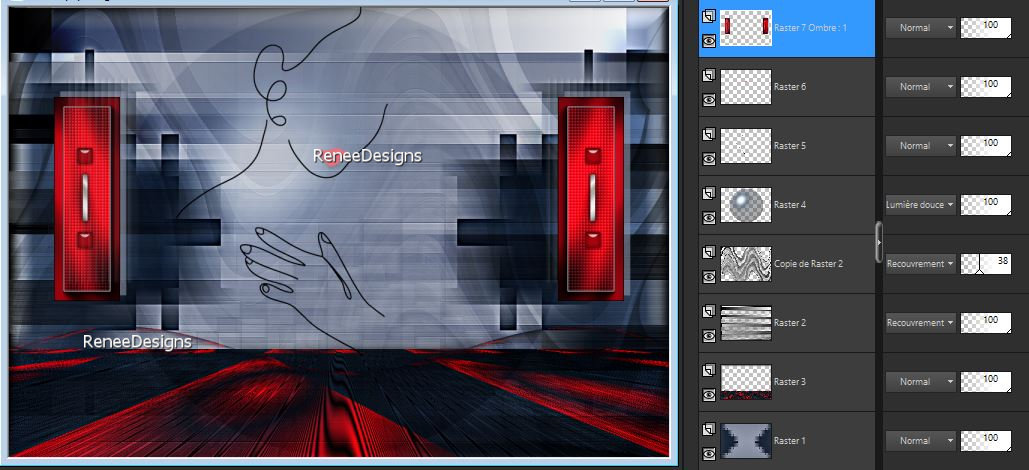Click opacity slider of Raster 4 layer
This screenshot has width=1029, height=470.
tap(986, 205)
